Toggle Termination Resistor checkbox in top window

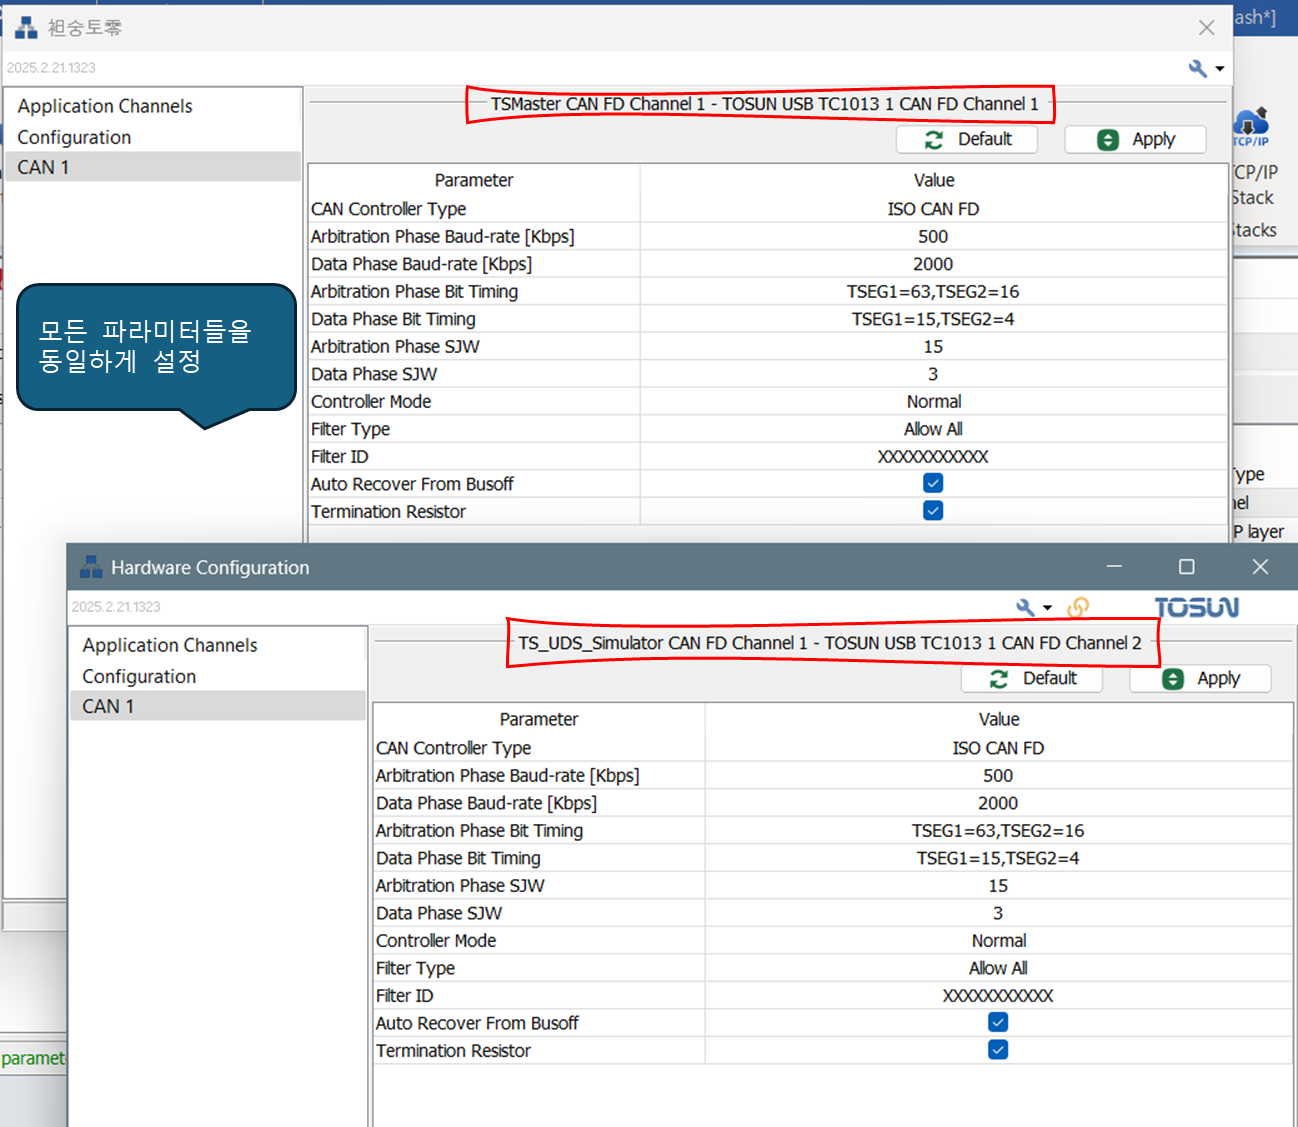click(933, 510)
